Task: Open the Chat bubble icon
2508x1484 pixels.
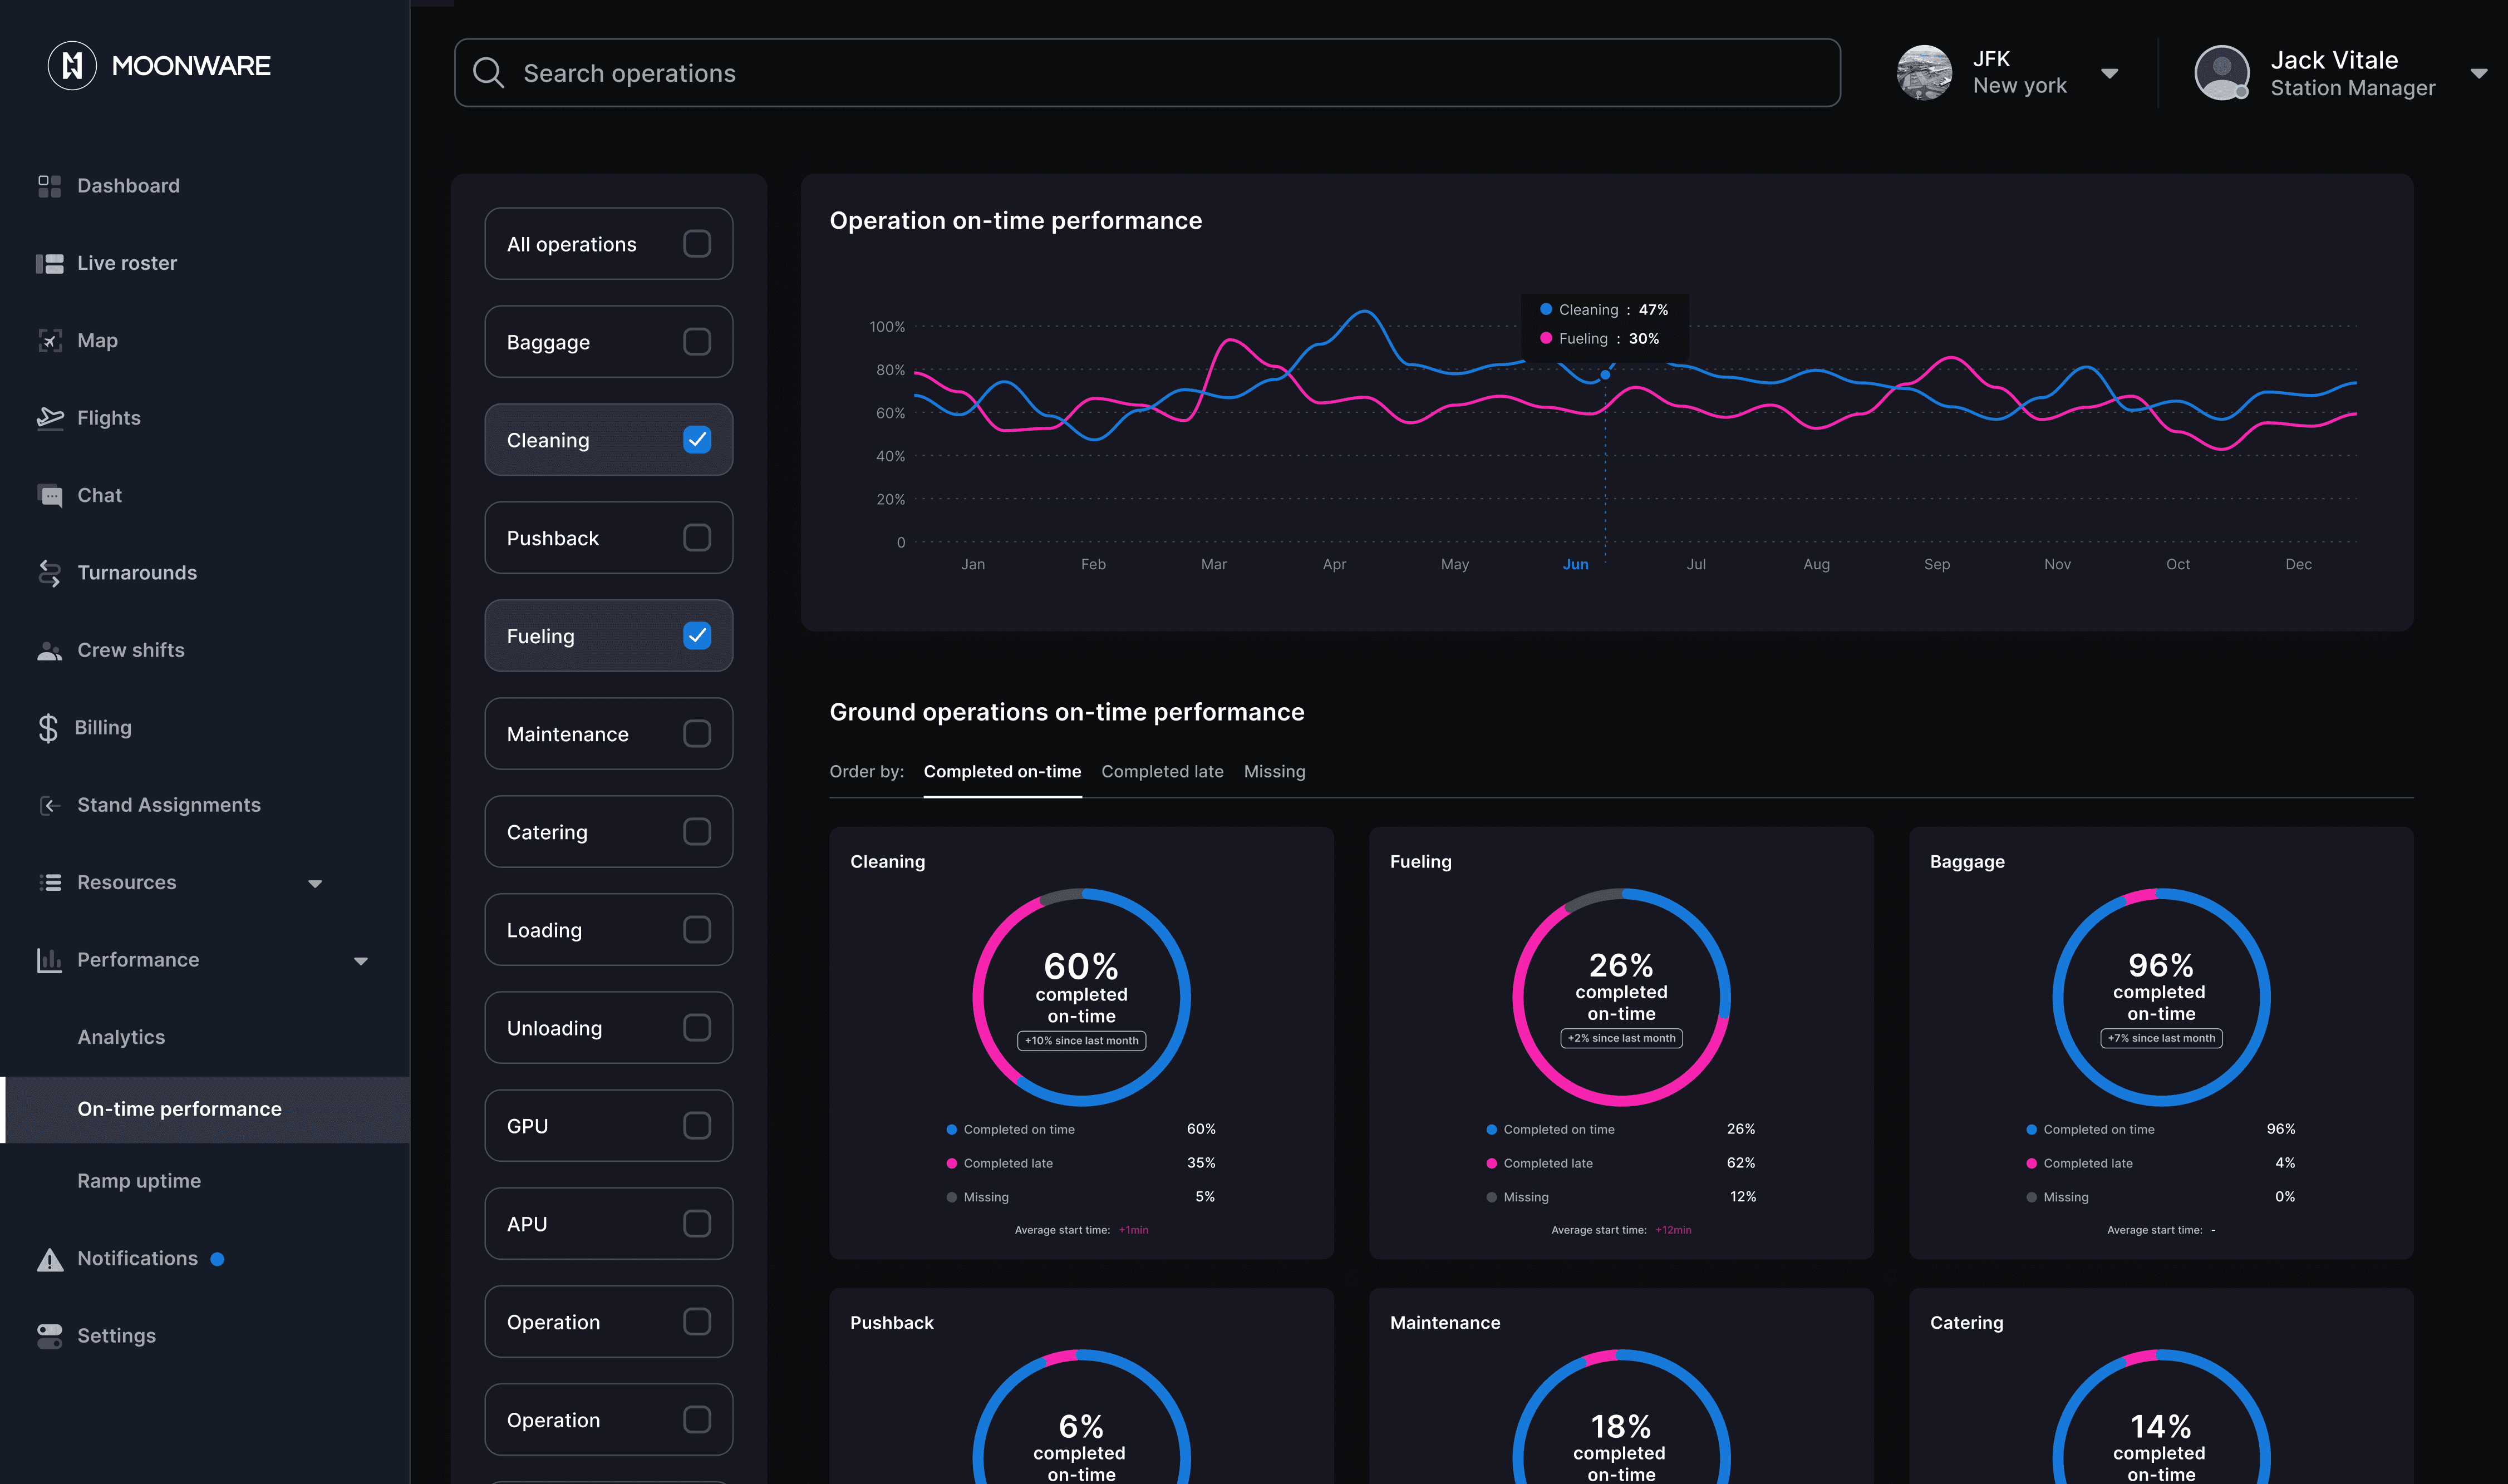Action: click(50, 496)
